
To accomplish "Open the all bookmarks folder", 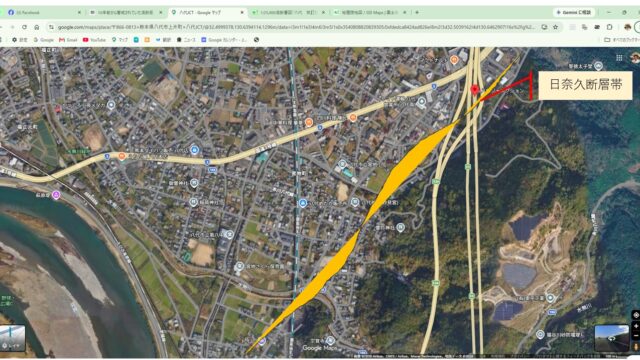I will coord(621,40).
